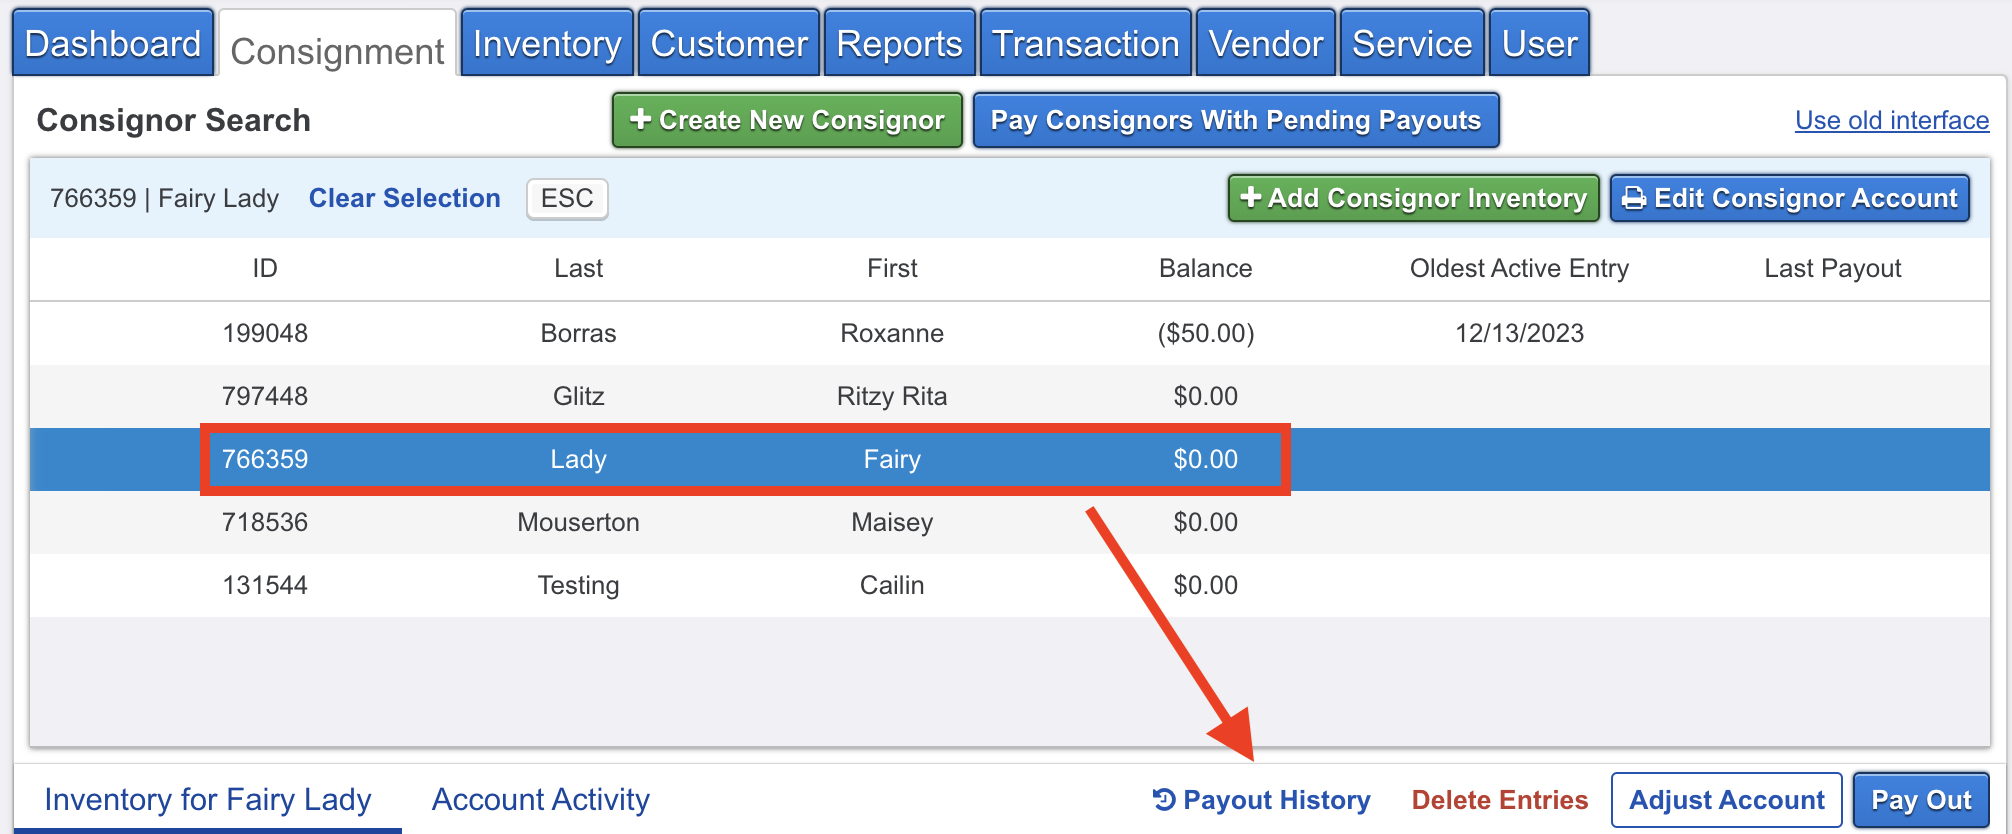Click the Adjust Account button
The image size is (2012, 834).
tap(1726, 800)
